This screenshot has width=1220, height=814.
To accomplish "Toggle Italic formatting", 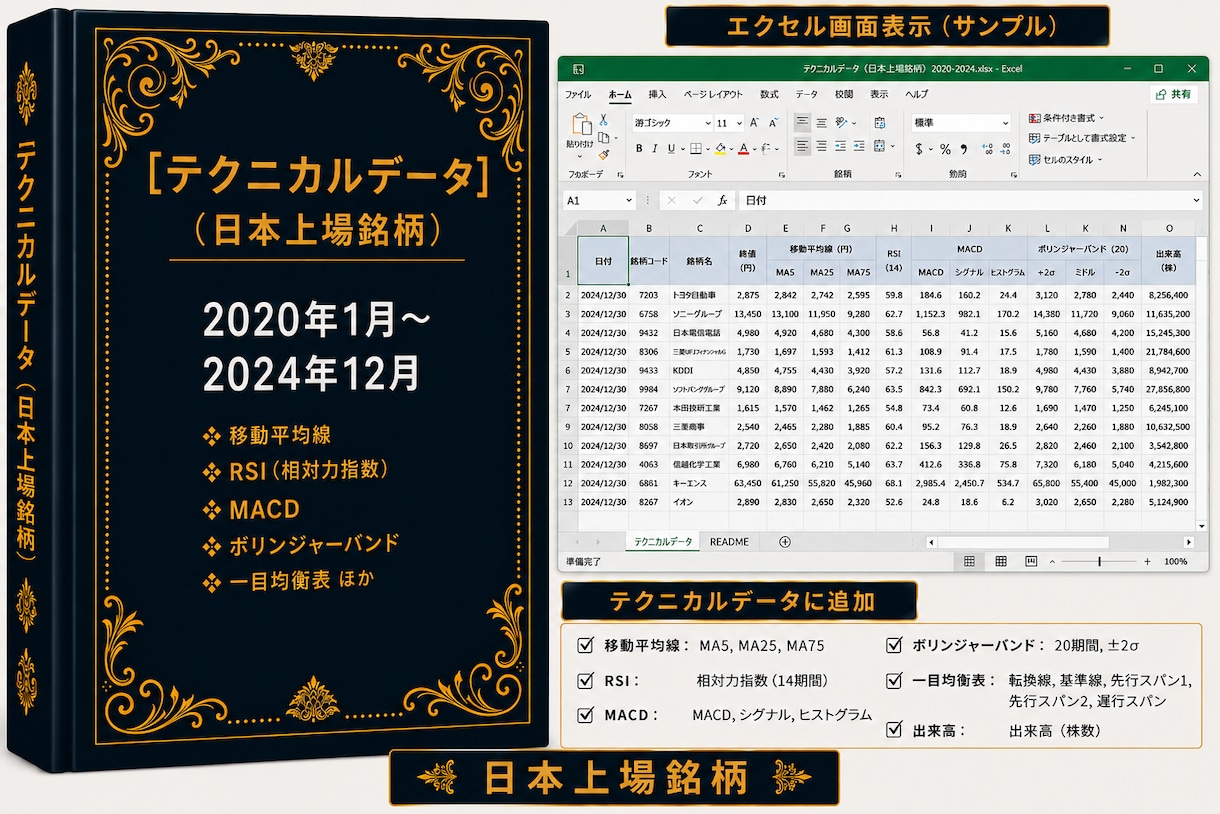I will pos(655,148).
